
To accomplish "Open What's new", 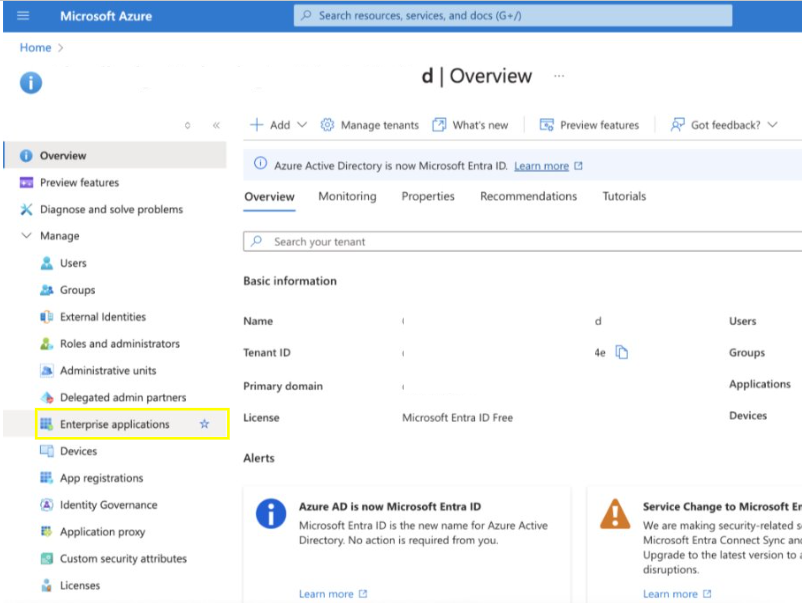I will 471,125.
